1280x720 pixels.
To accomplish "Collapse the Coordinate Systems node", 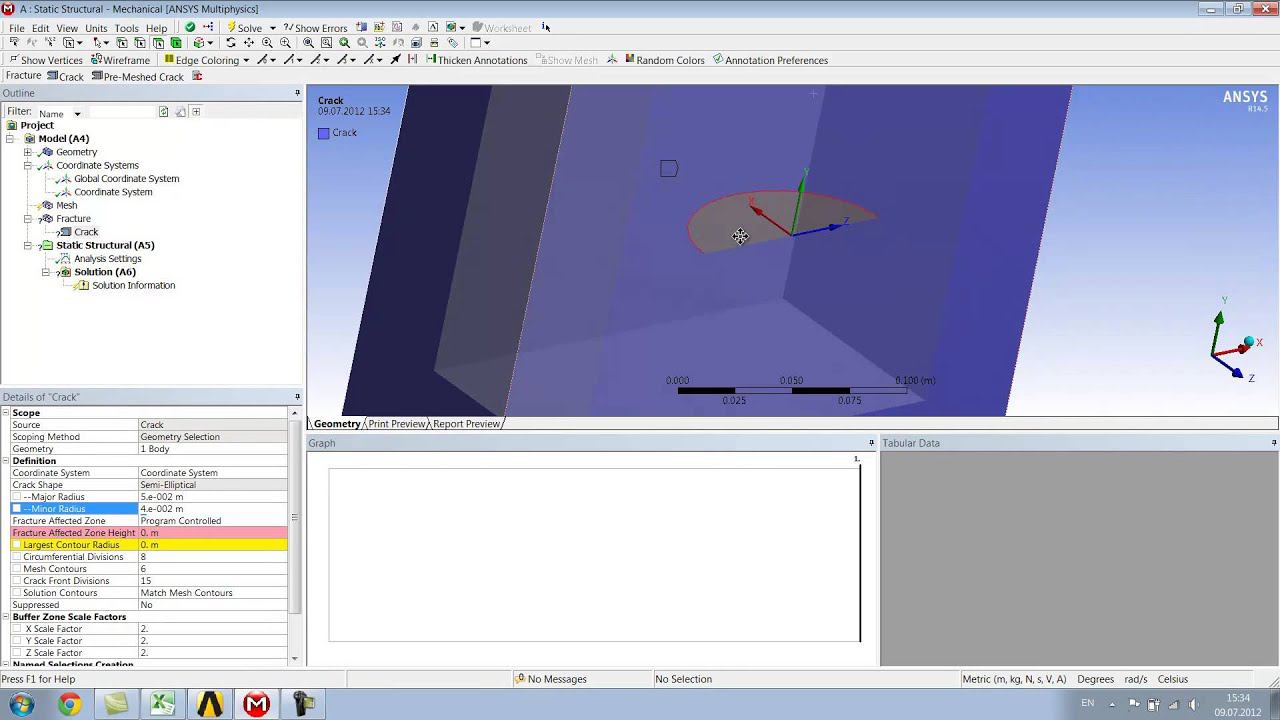I will (x=28, y=165).
